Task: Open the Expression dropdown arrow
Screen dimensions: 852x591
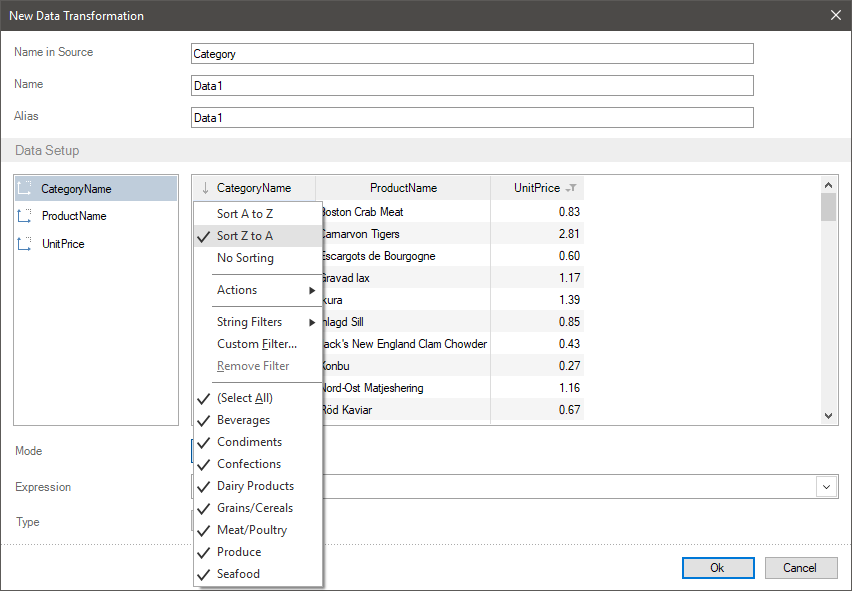Action: point(827,486)
